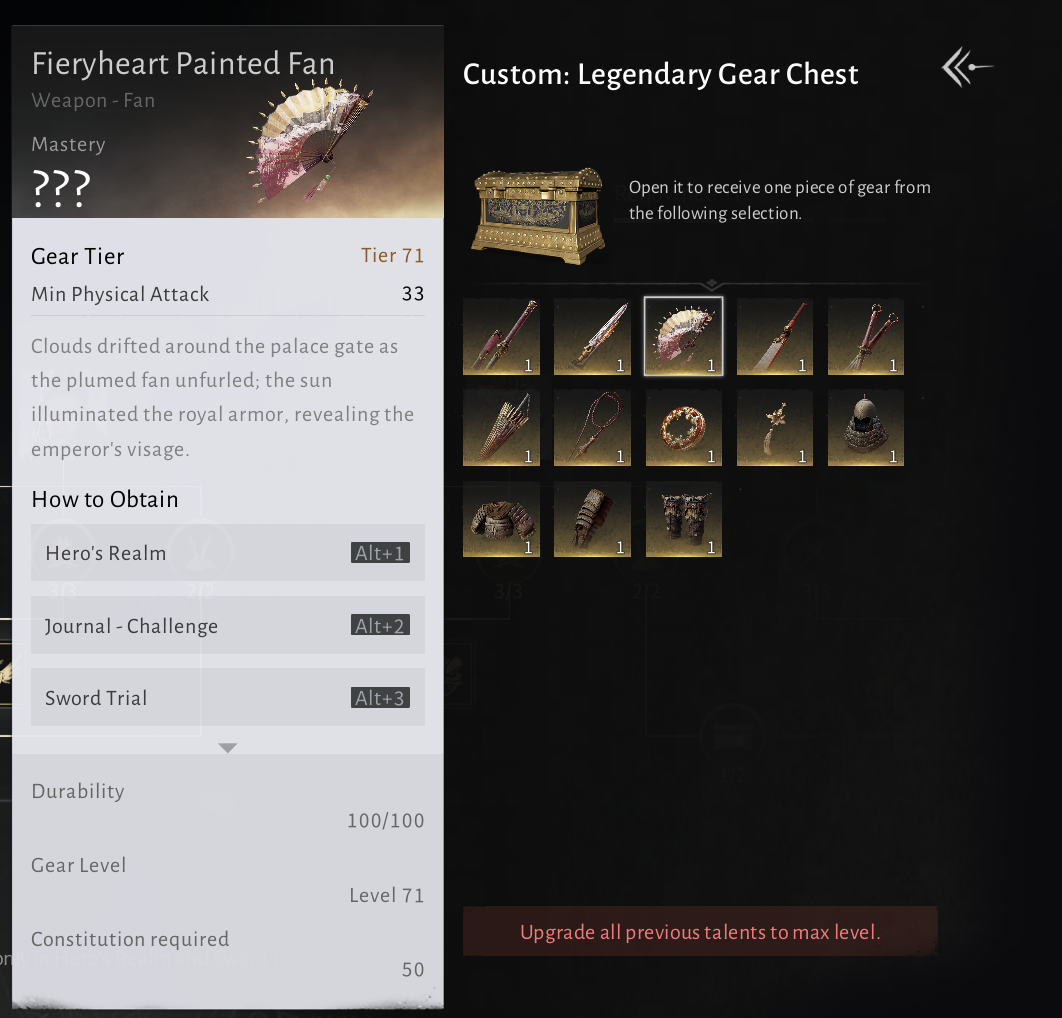The image size is (1062, 1018).
Task: Pick the chest armor gear icon
Action: click(501, 519)
